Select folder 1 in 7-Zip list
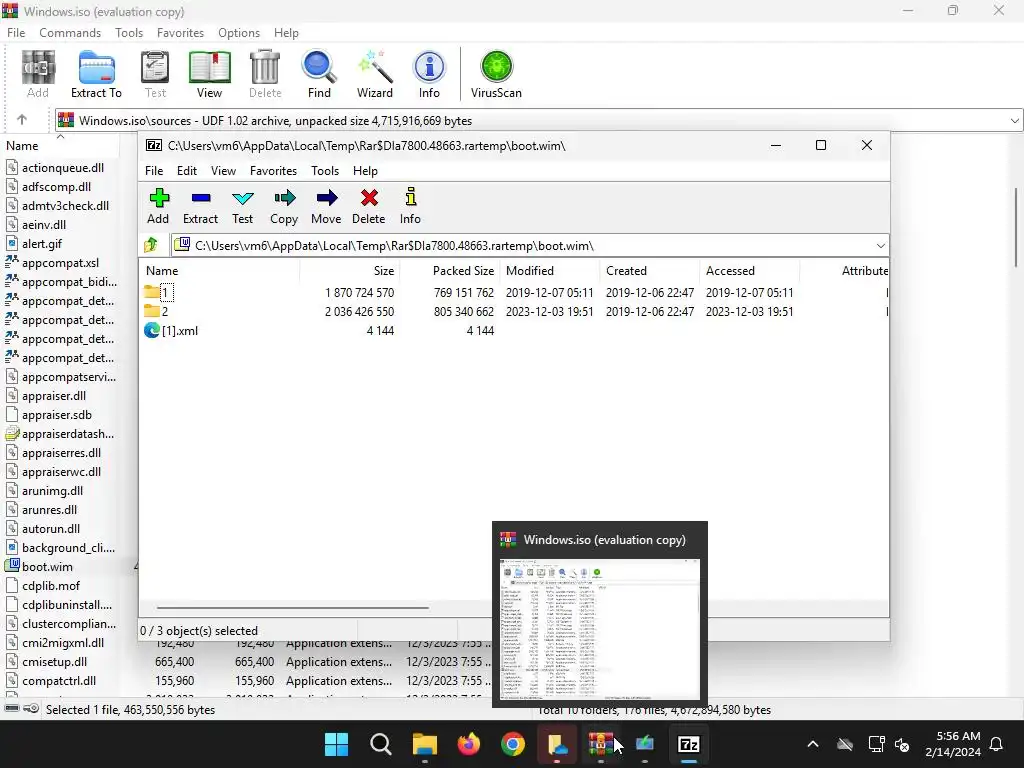This screenshot has height=768, width=1024. [x=159, y=293]
